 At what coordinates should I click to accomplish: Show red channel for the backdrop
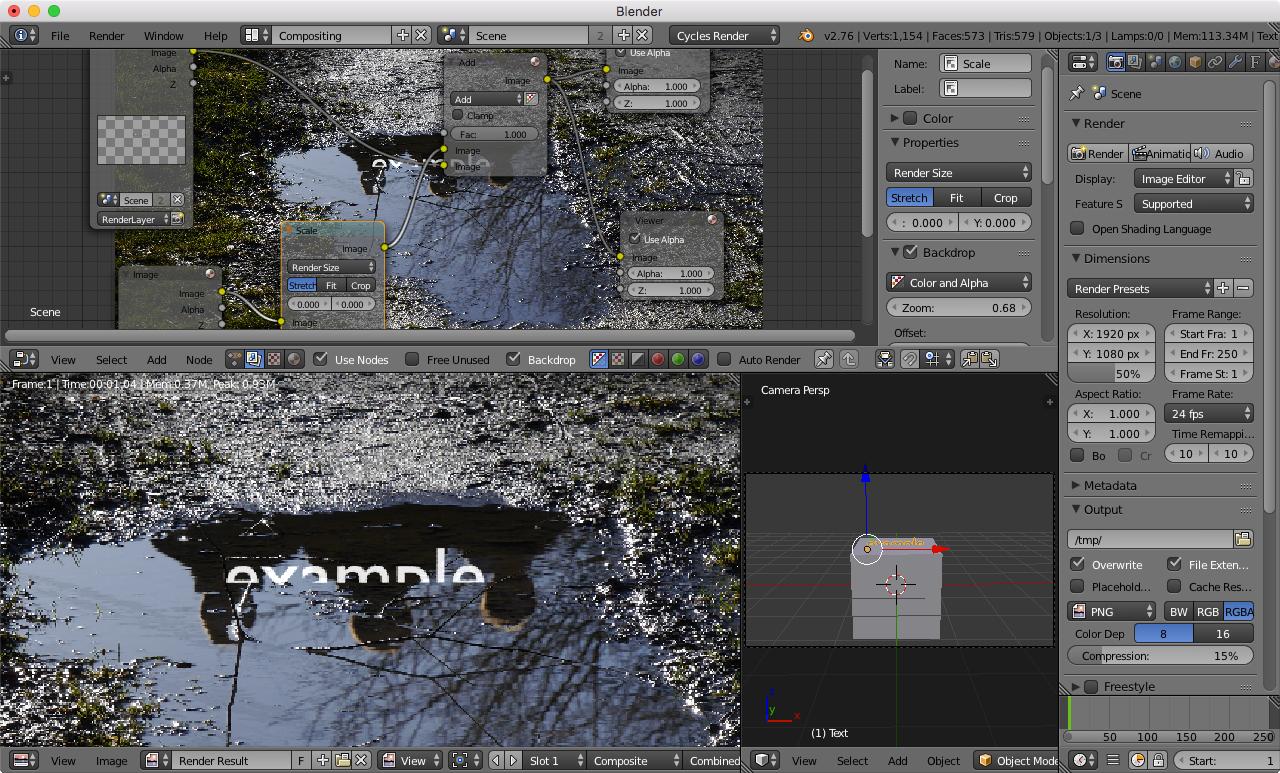[658, 359]
